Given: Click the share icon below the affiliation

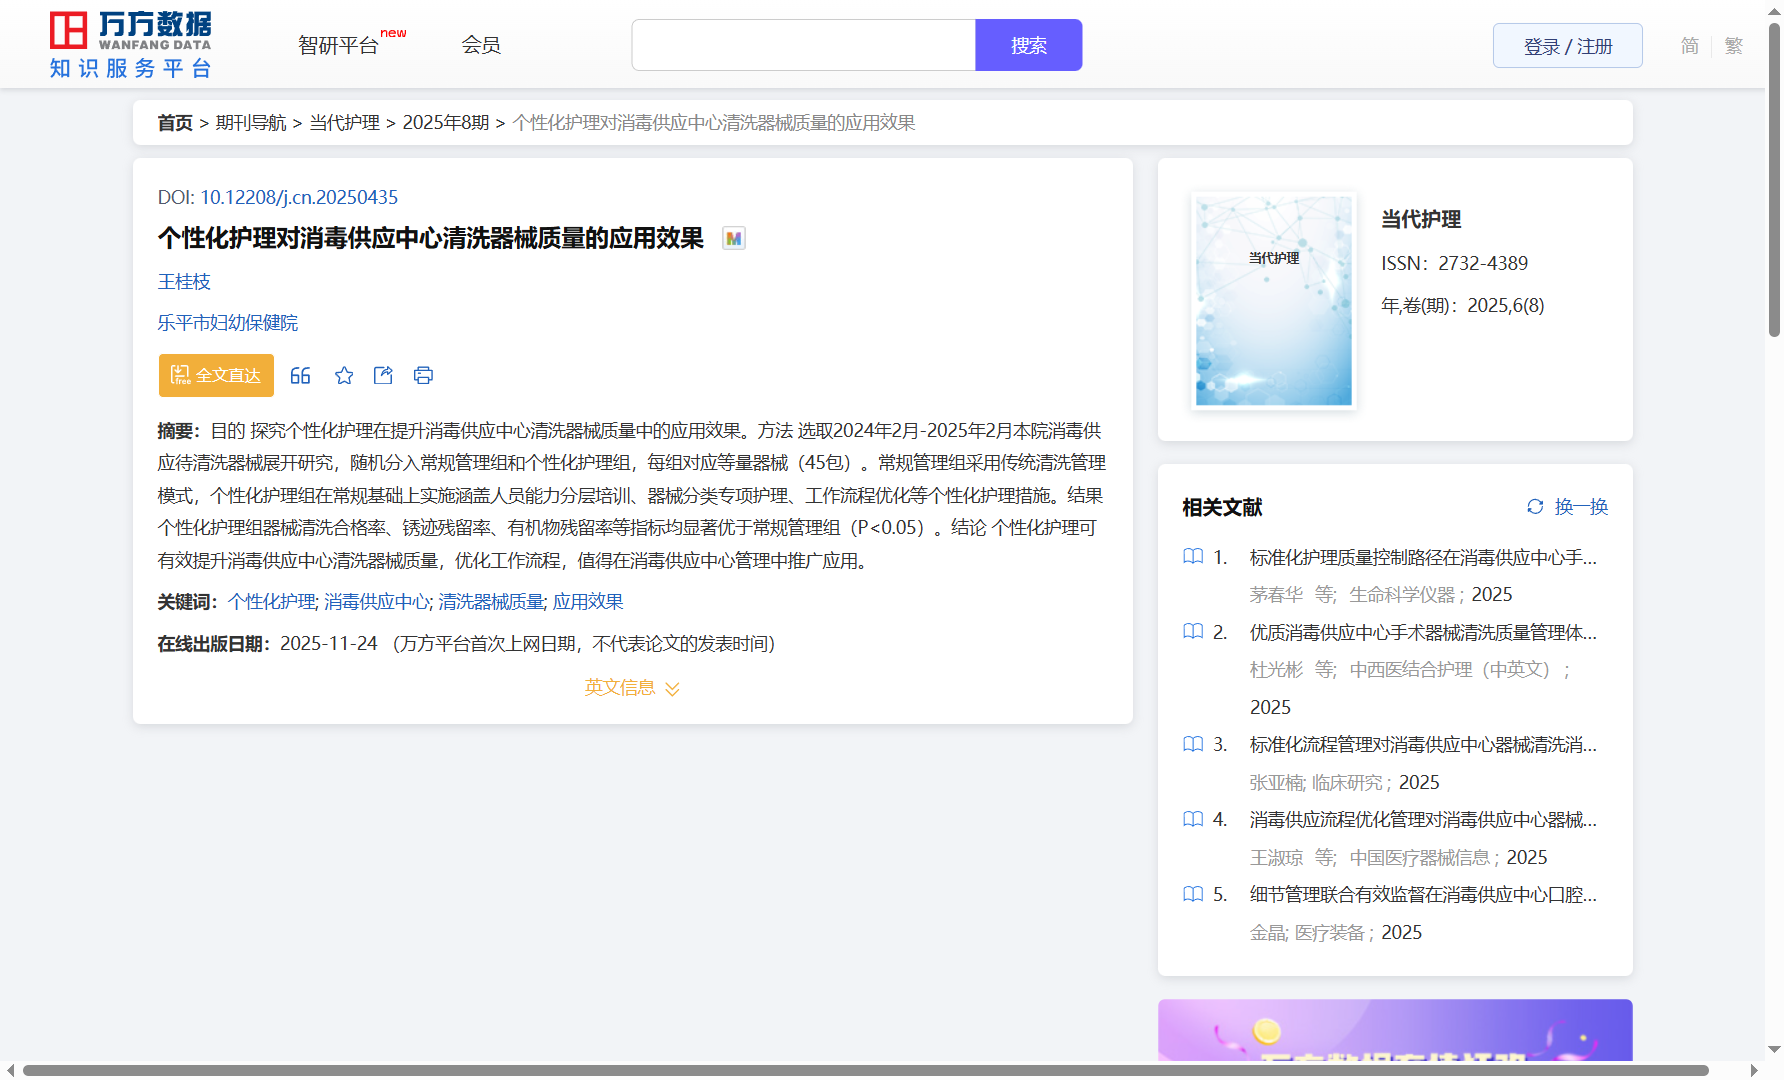Looking at the screenshot, I should [x=383, y=376].
